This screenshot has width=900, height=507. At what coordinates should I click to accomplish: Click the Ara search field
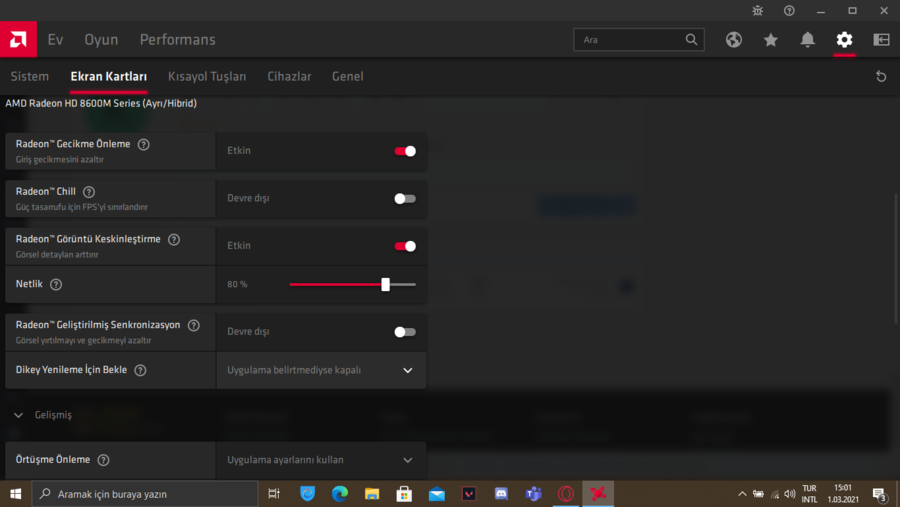[630, 40]
